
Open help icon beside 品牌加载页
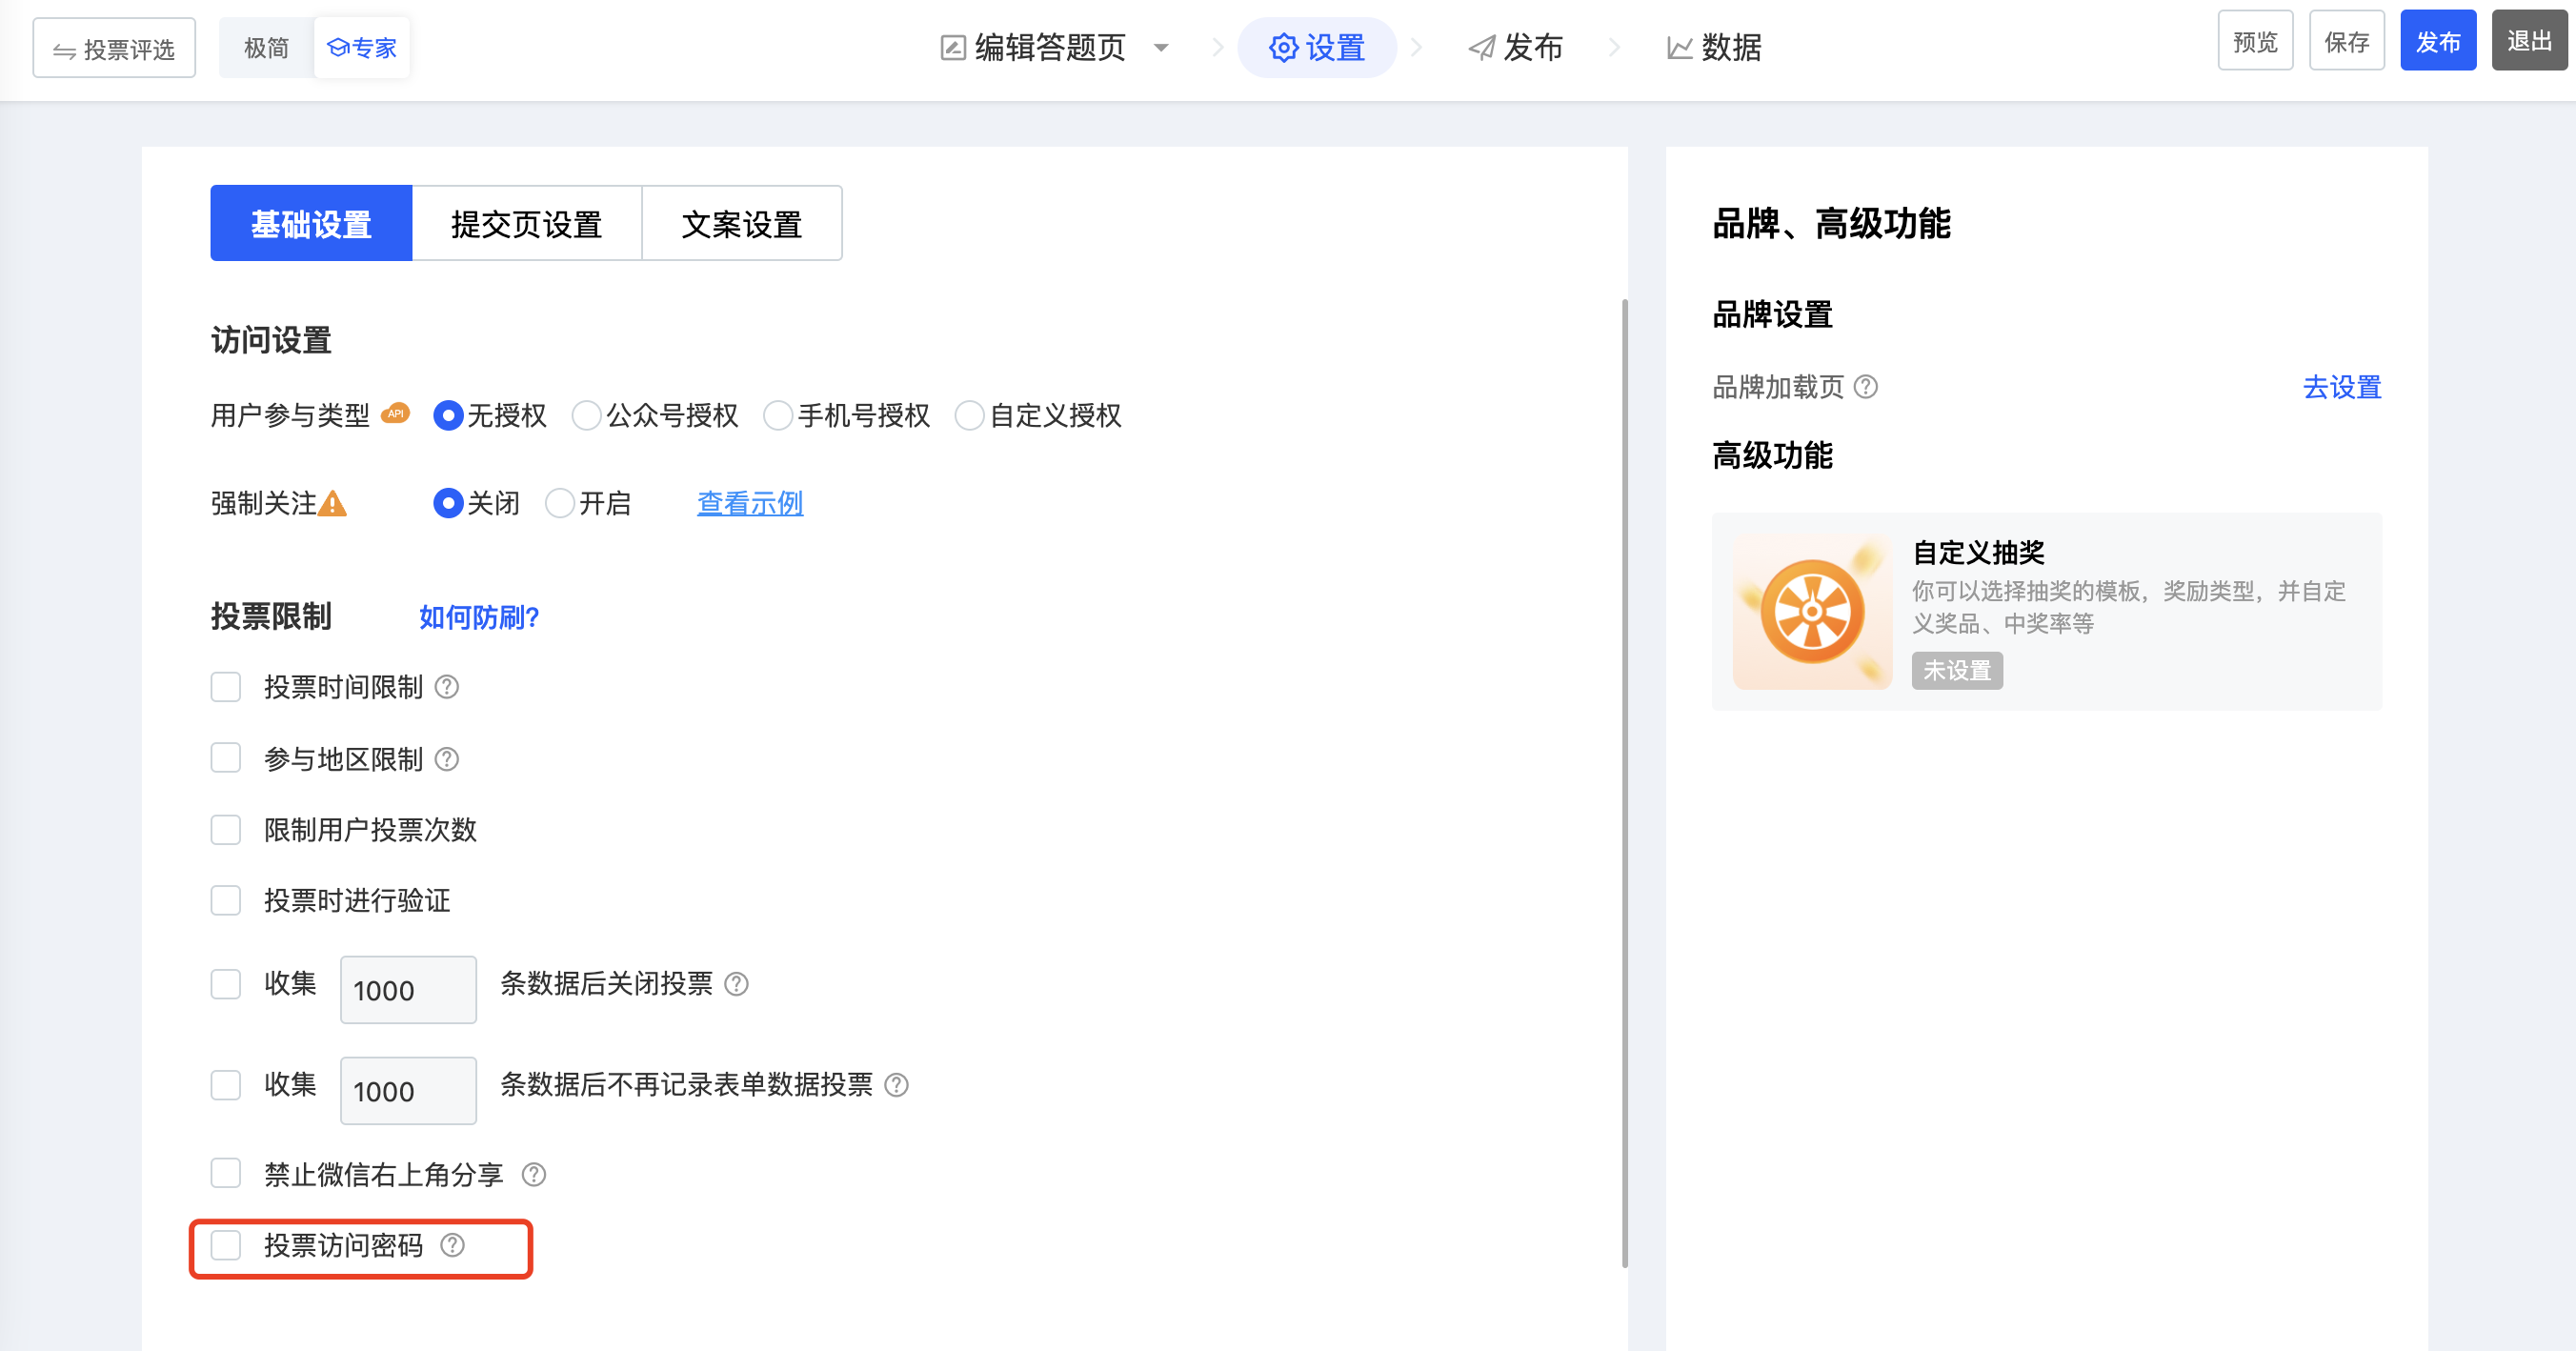click(1866, 386)
